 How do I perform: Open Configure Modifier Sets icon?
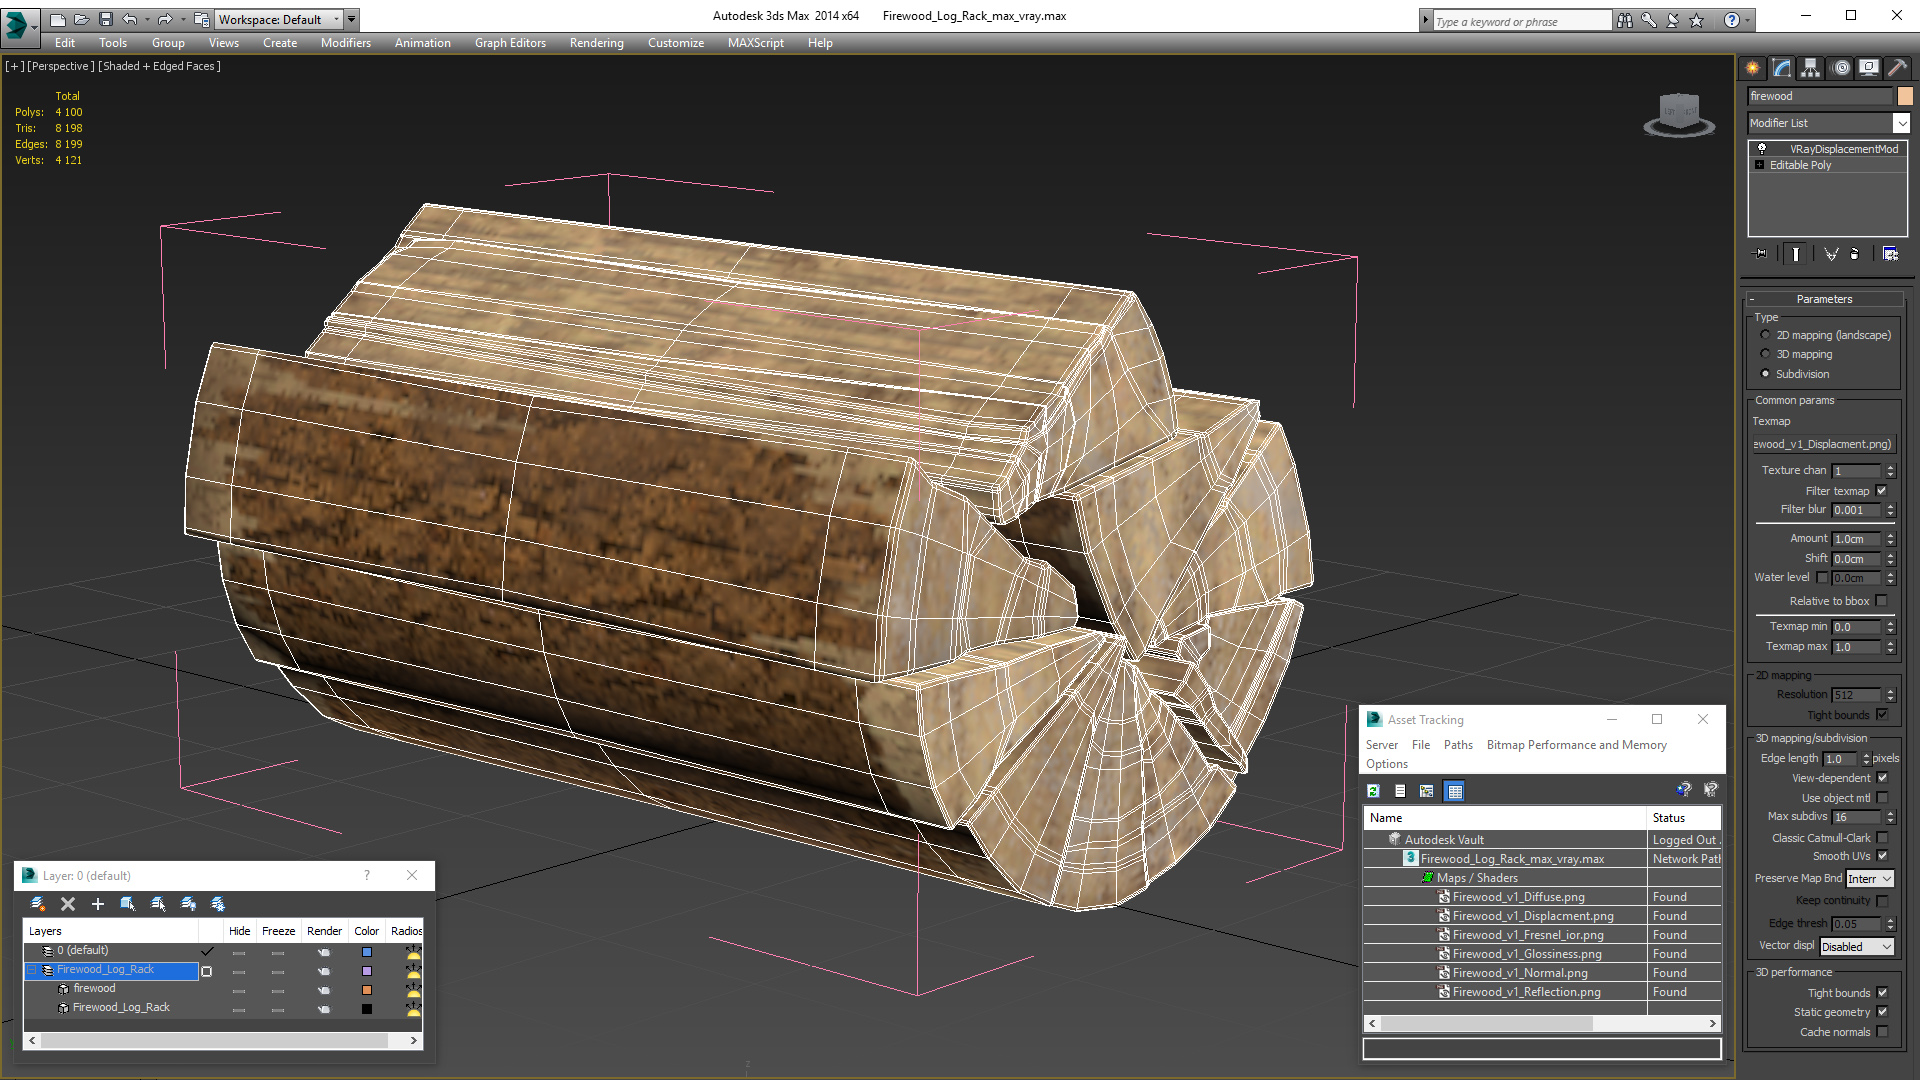(1890, 254)
